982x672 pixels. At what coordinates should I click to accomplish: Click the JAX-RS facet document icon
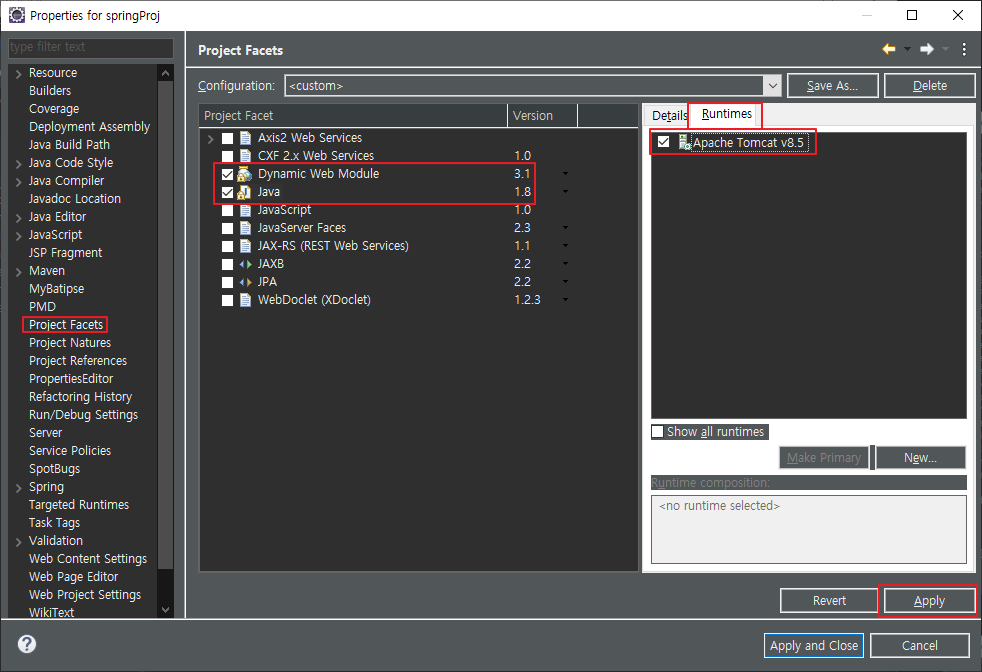point(246,246)
